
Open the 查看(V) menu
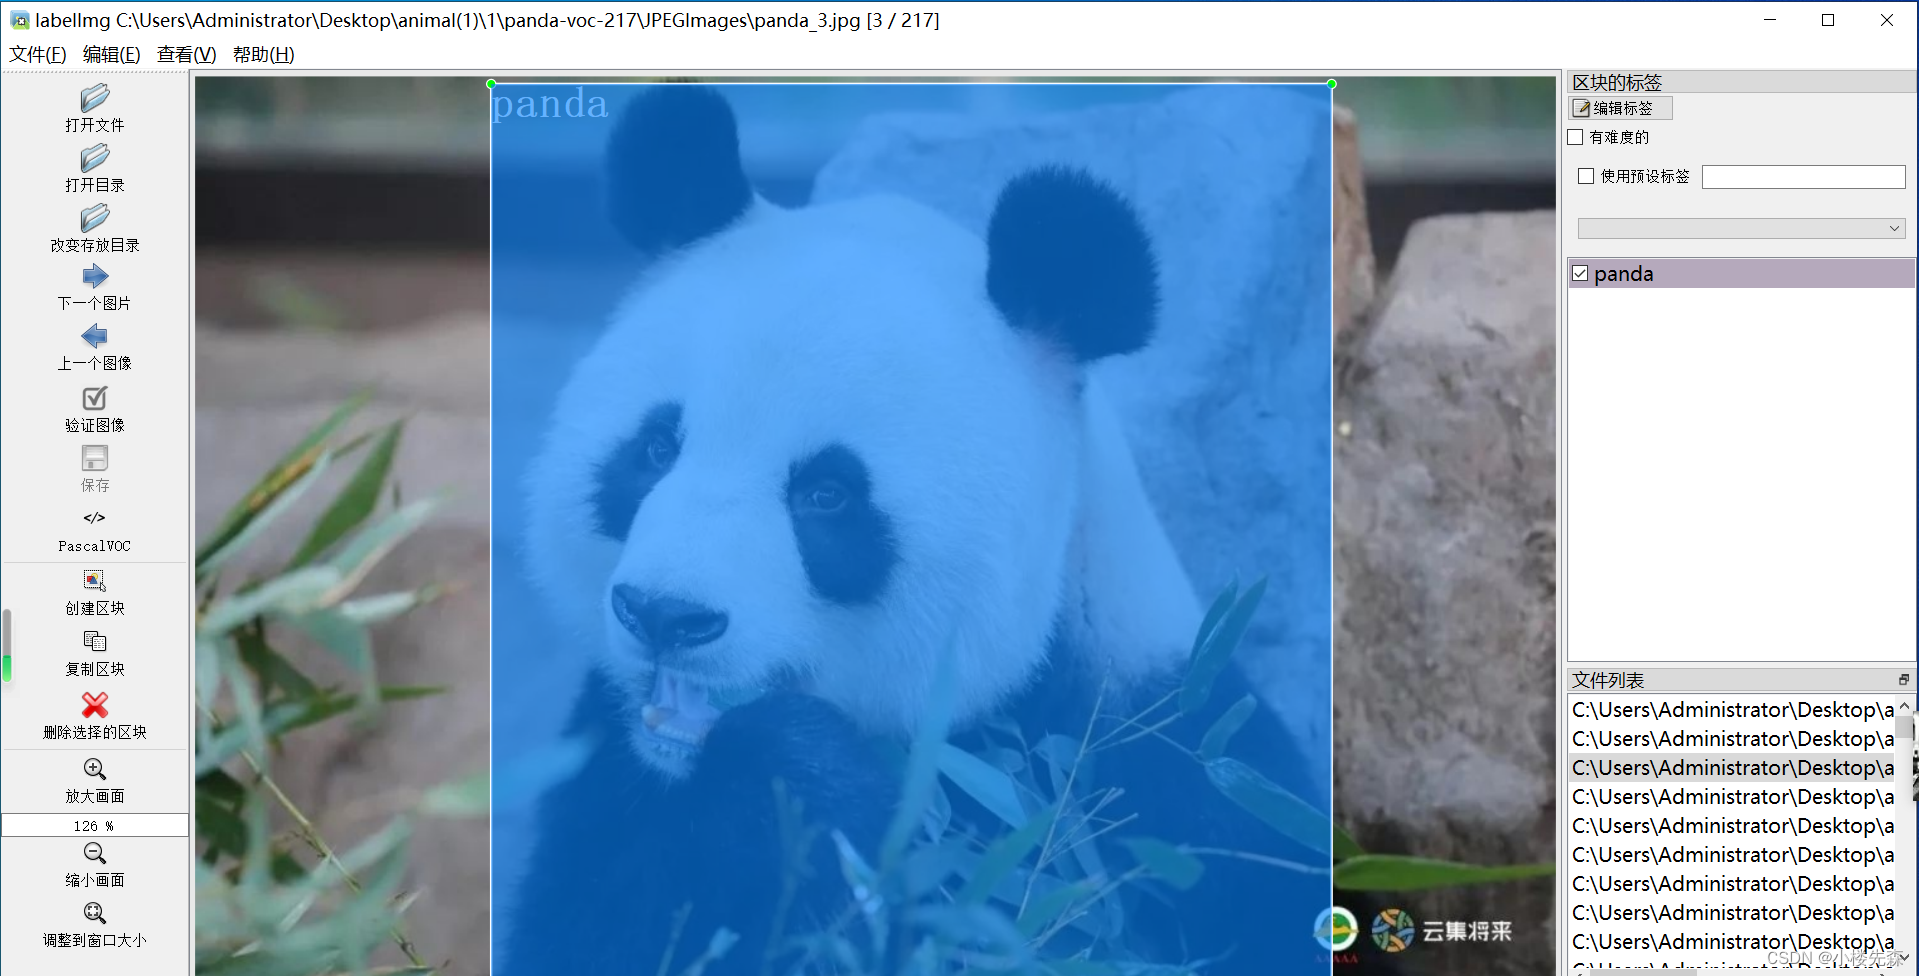(187, 54)
